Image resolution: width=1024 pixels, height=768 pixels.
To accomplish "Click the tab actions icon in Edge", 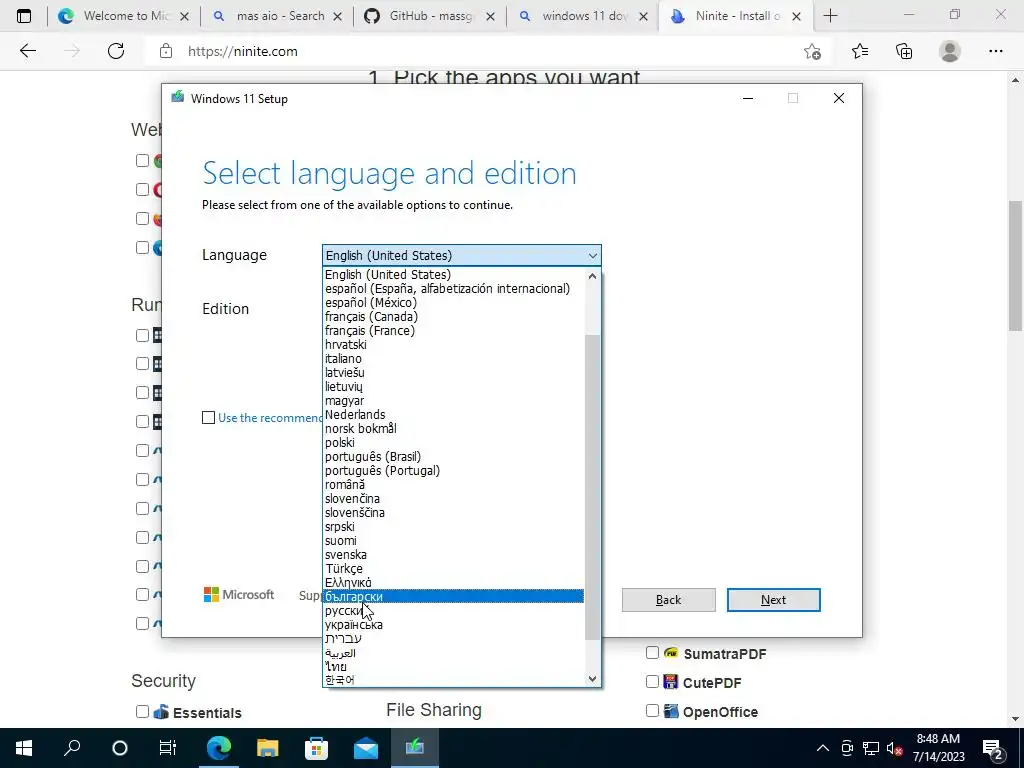I will coord(24,16).
